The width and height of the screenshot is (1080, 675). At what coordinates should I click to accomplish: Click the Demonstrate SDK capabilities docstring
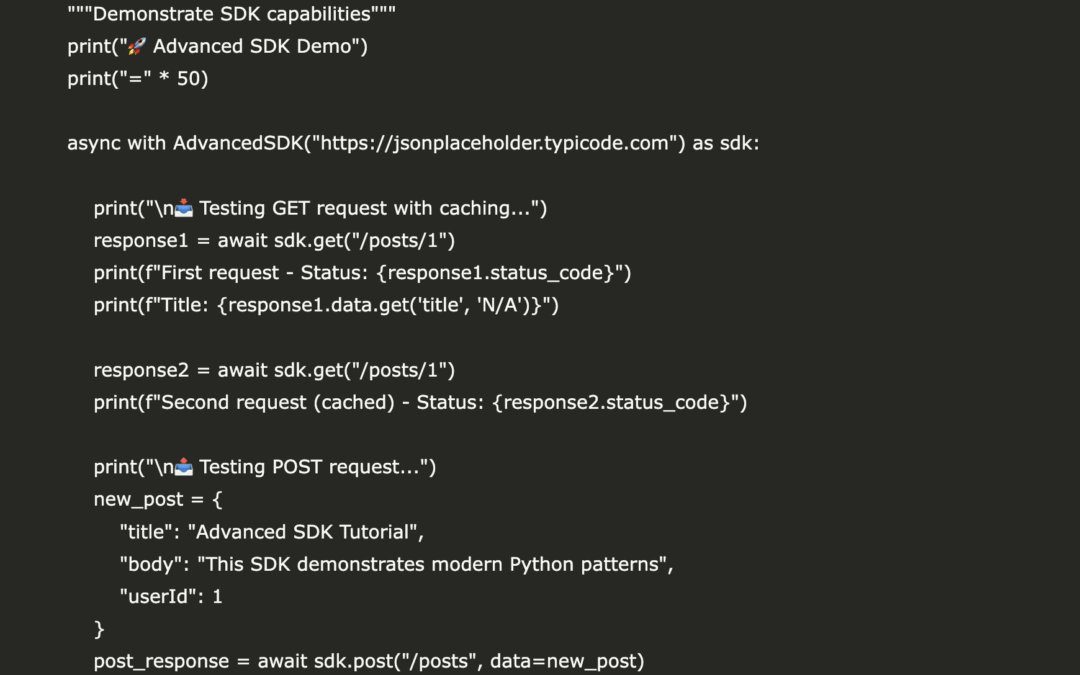[x=232, y=15]
